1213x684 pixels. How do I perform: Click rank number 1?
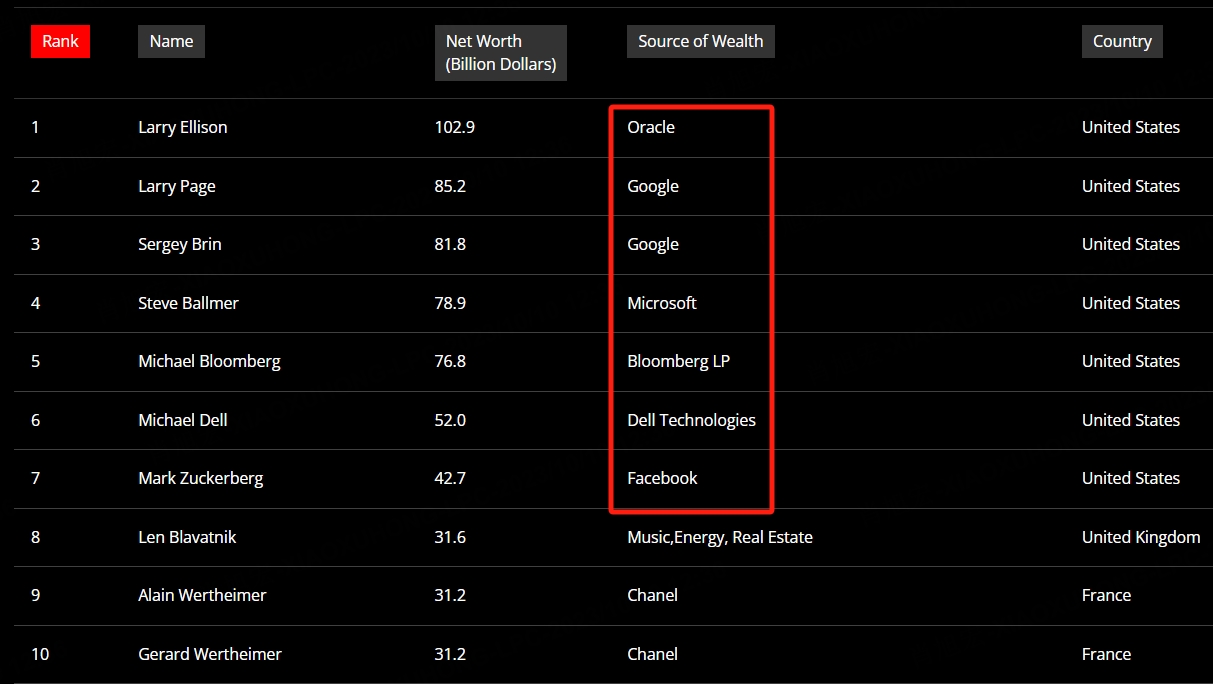pyautogui.click(x=35, y=127)
